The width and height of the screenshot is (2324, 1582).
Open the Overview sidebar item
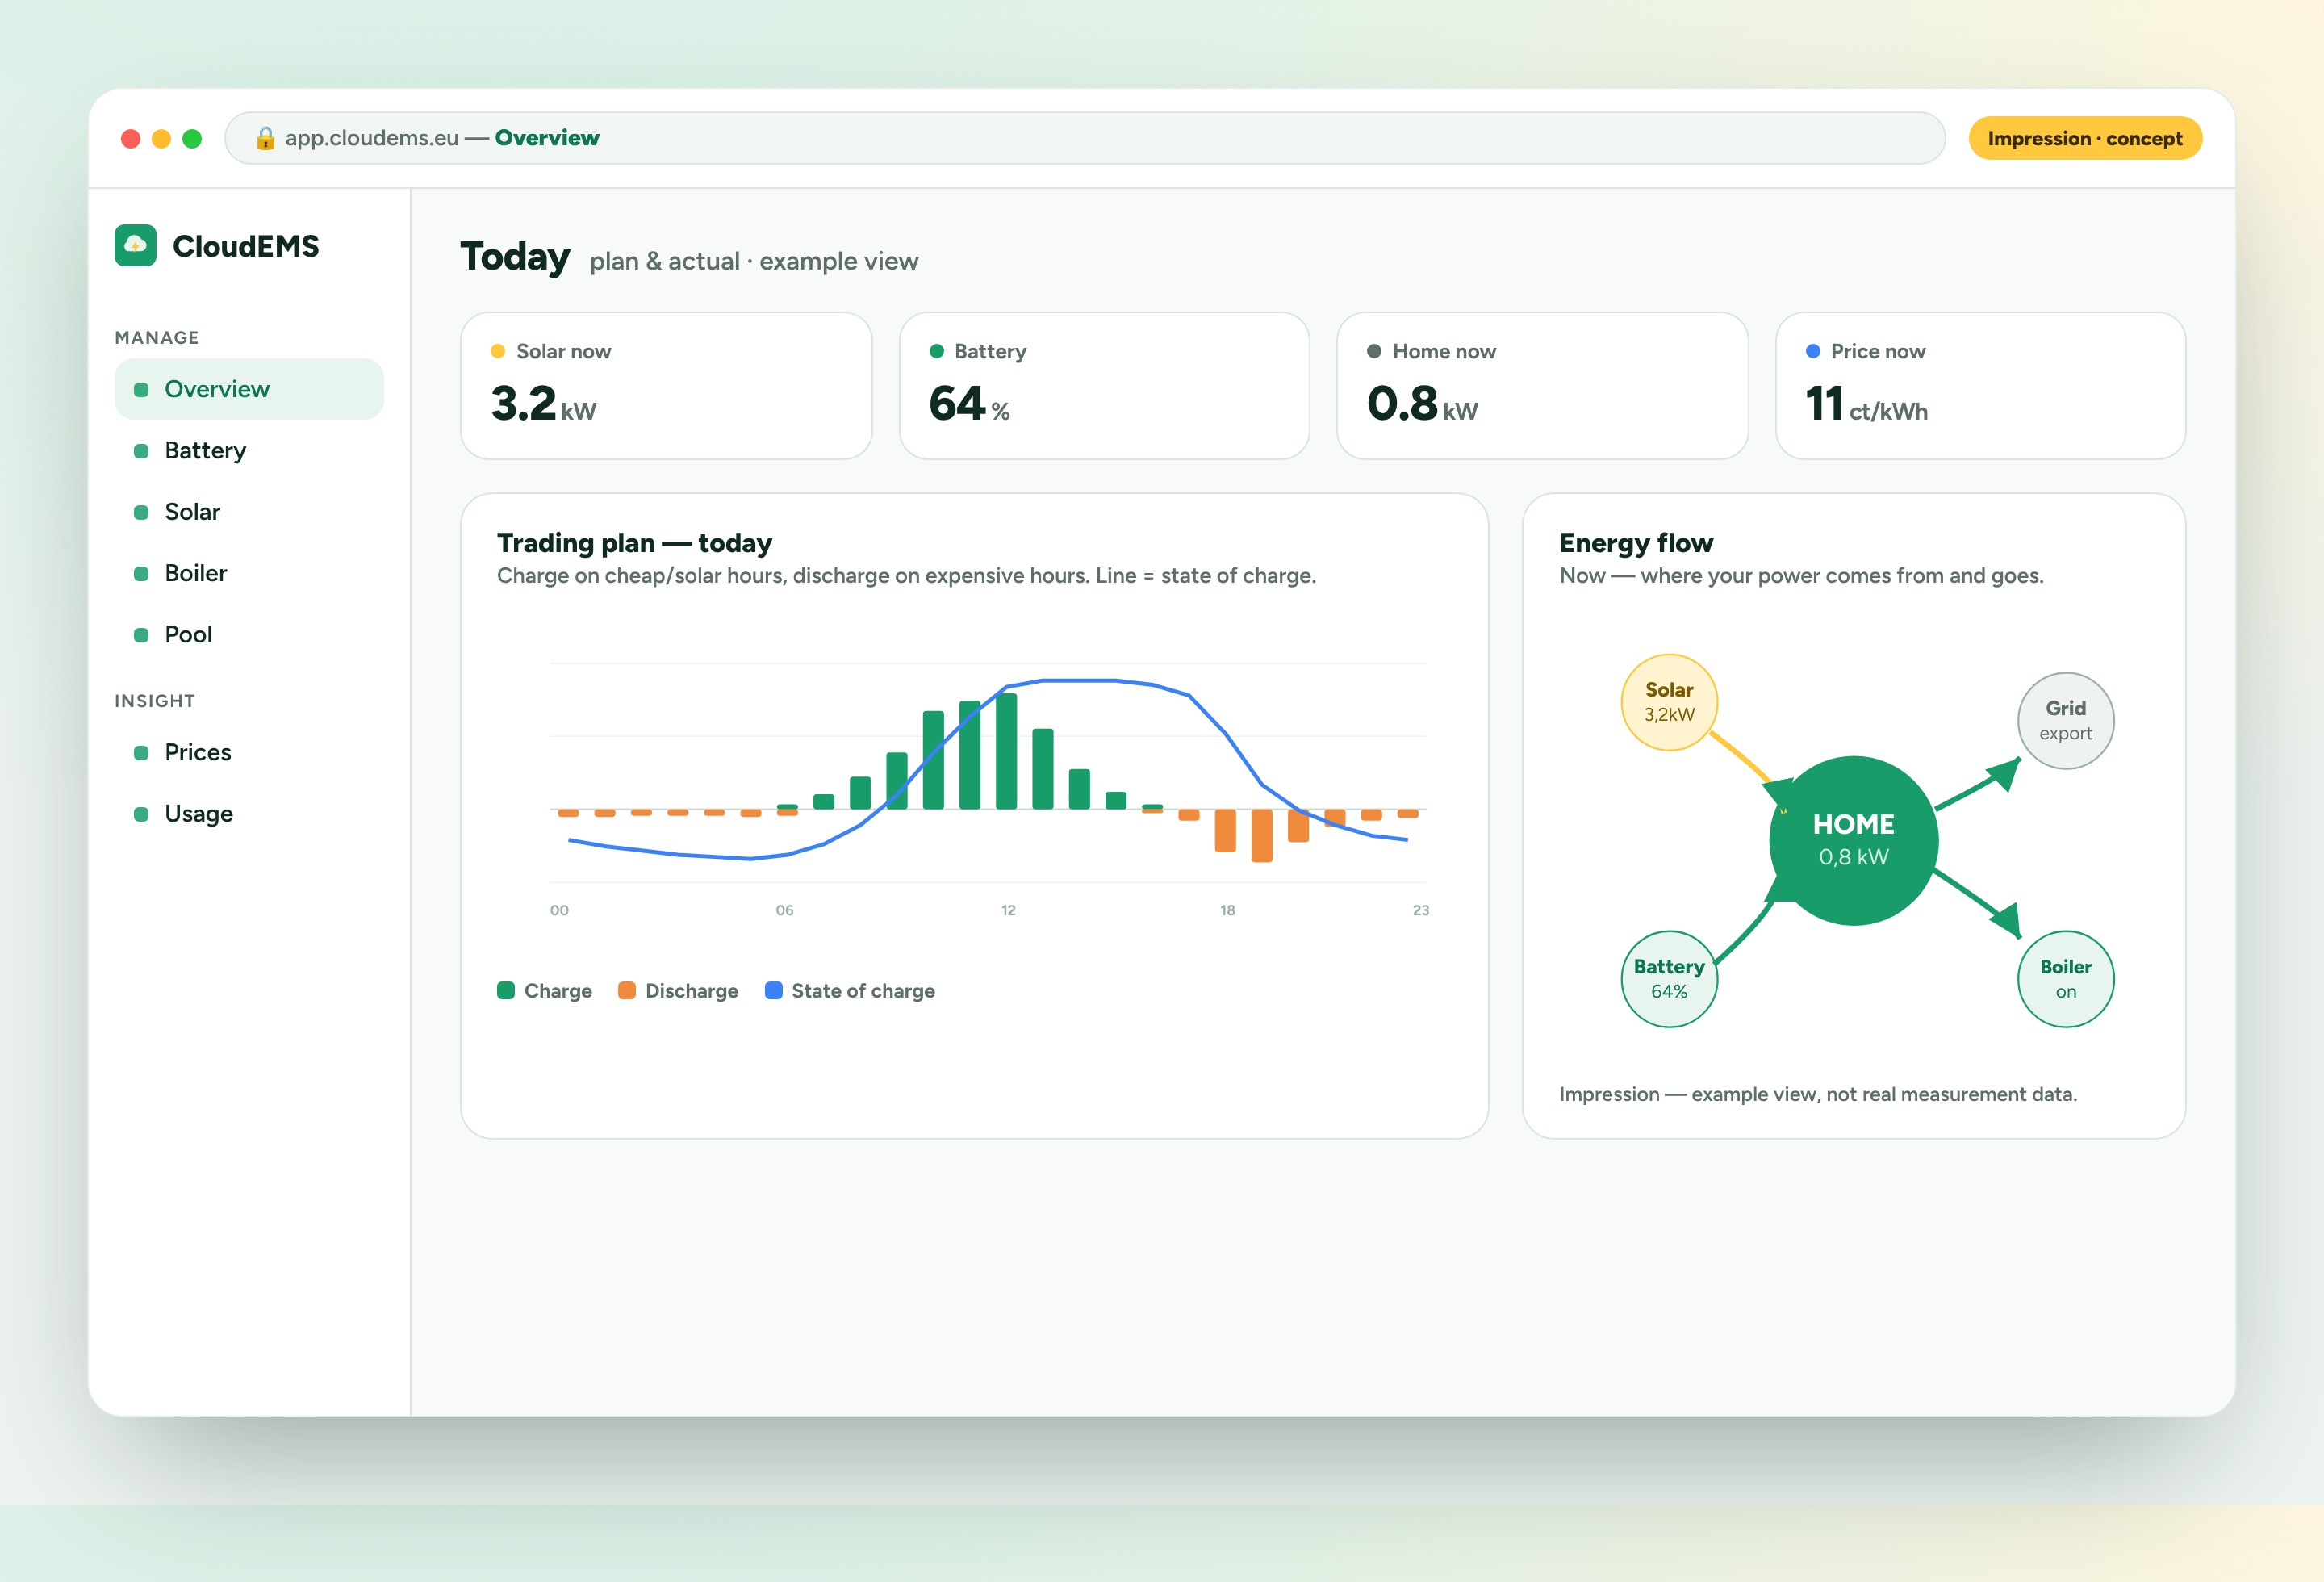[249, 389]
